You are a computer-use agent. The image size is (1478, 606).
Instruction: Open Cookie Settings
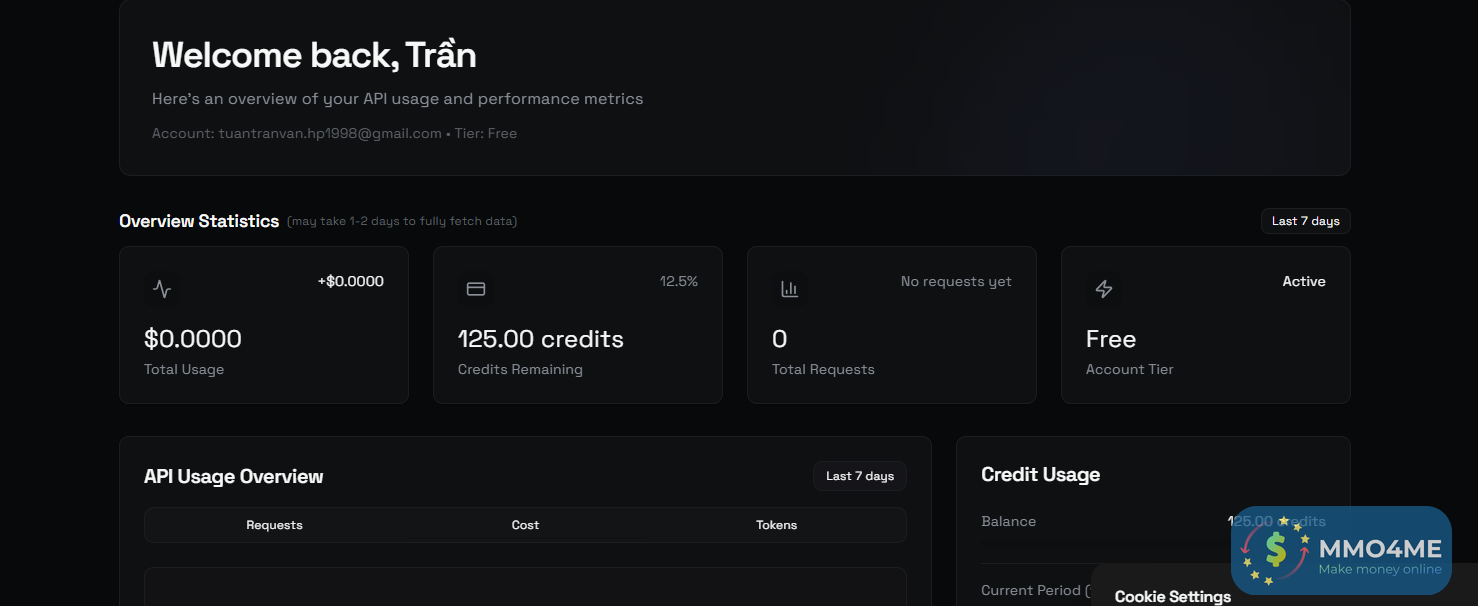tap(1172, 596)
